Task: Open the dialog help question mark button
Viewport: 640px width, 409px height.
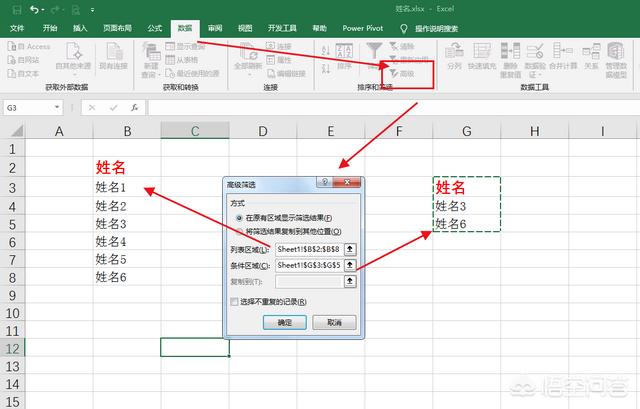Action: point(325,183)
